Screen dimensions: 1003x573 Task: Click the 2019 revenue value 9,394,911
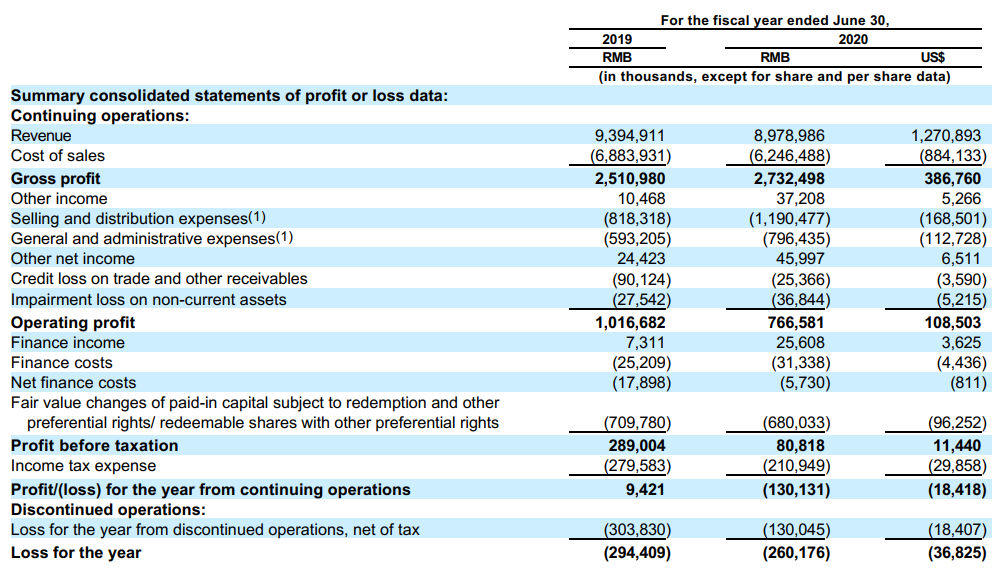point(629,136)
